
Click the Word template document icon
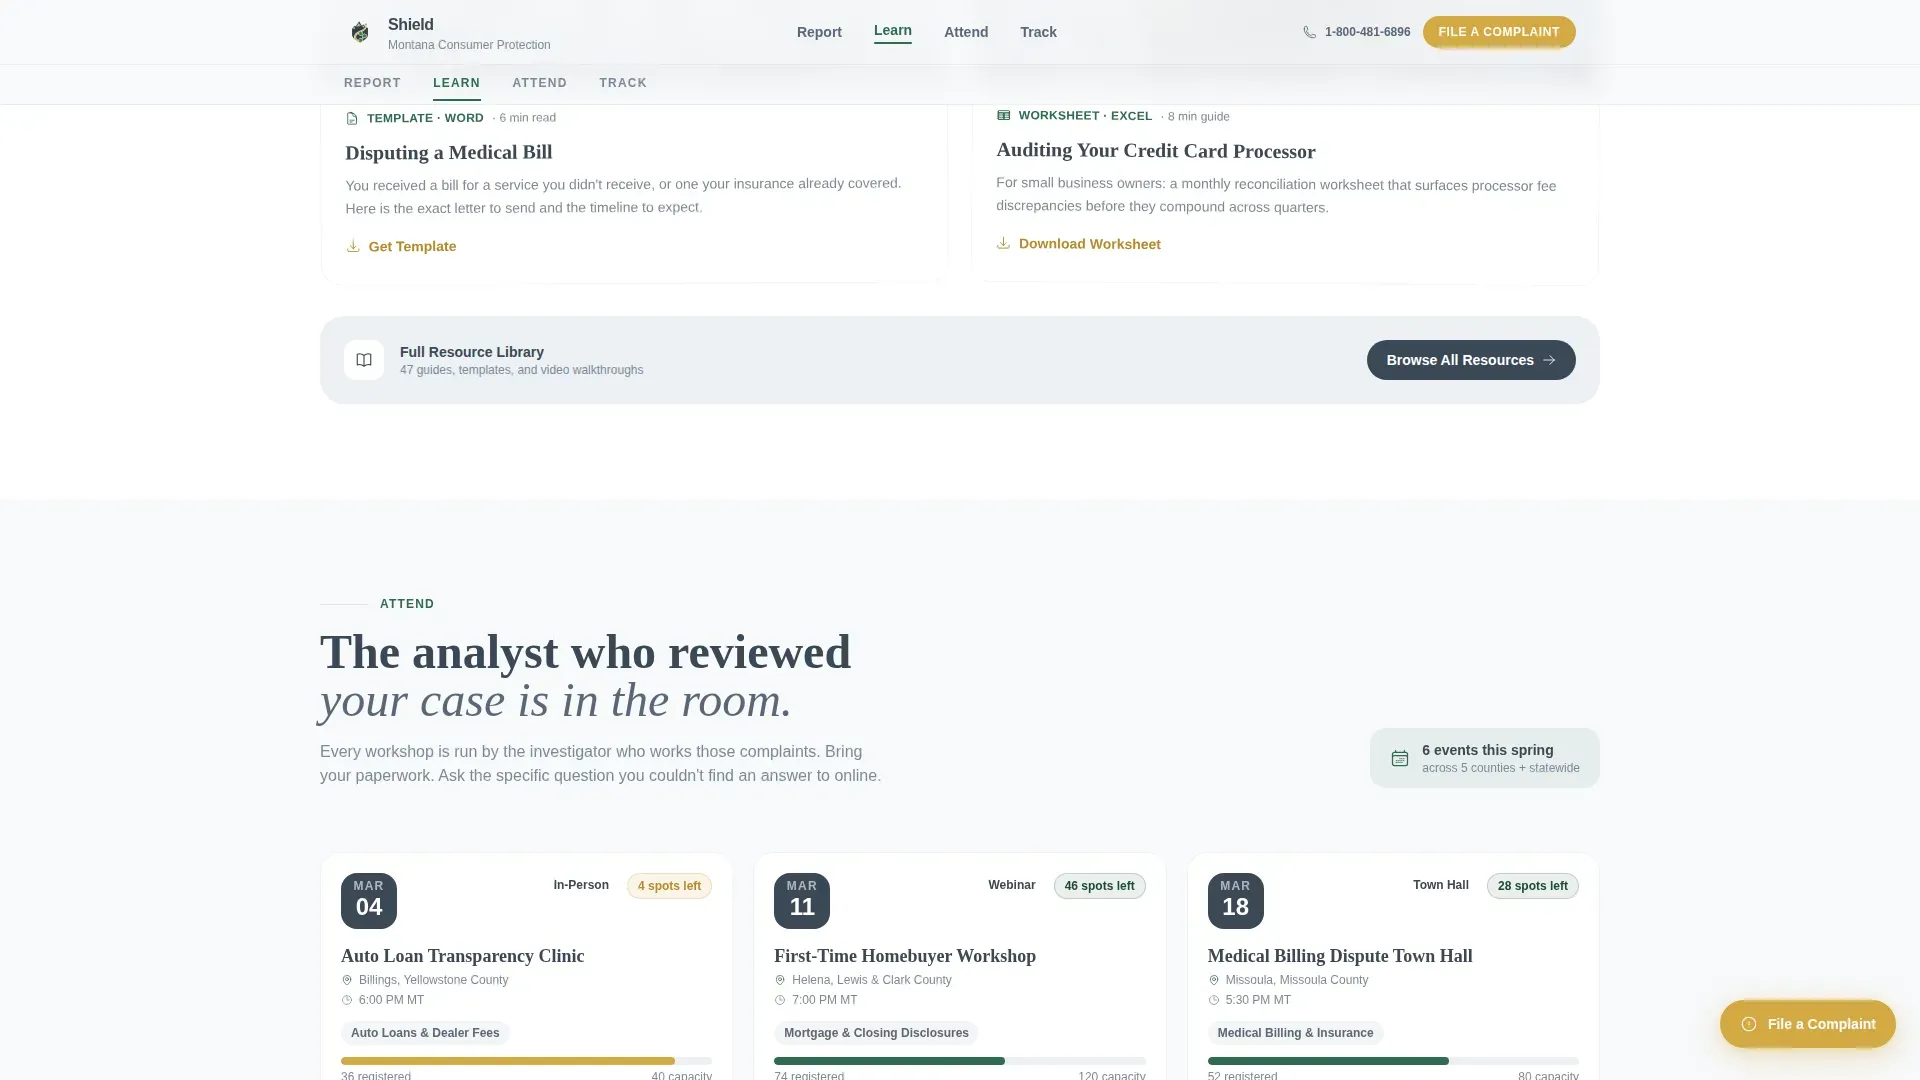(352, 119)
